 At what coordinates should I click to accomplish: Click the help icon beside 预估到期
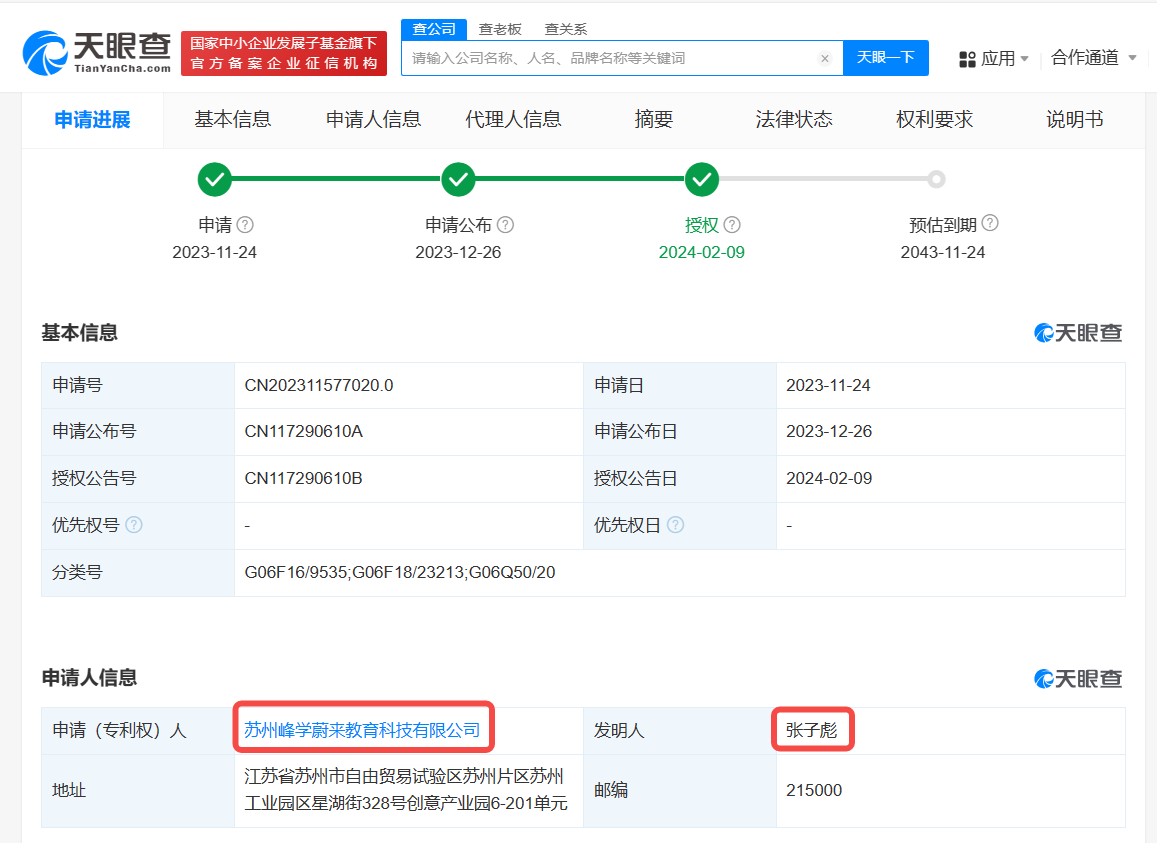(x=991, y=224)
